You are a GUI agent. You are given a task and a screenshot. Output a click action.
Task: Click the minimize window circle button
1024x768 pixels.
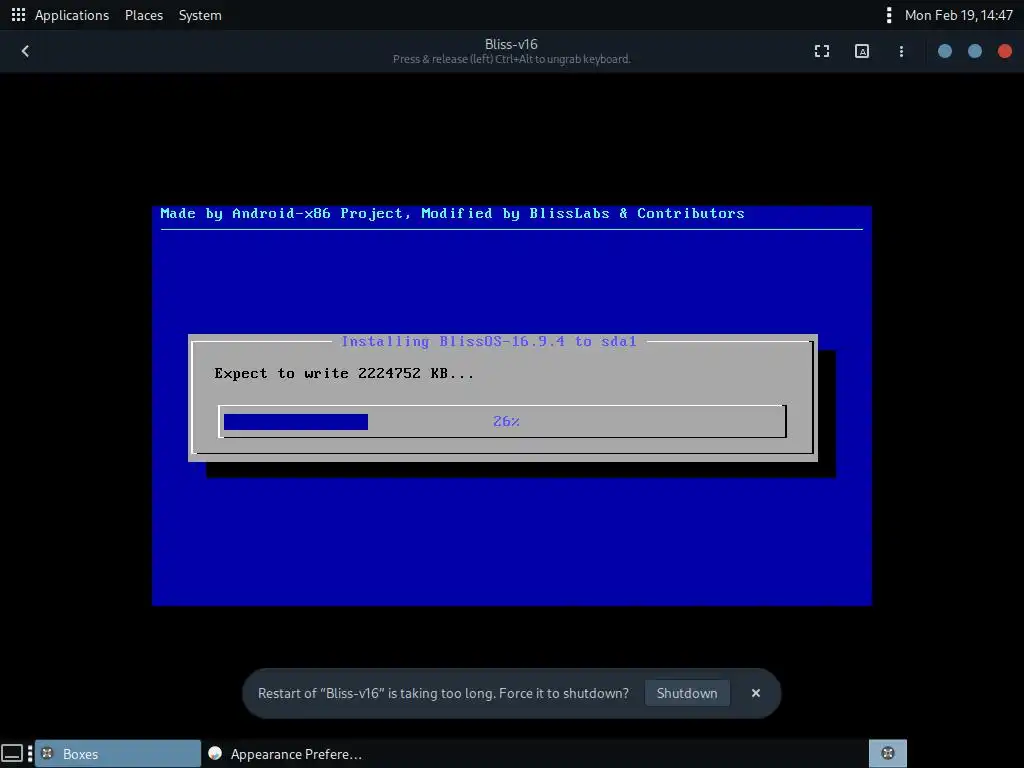tap(944, 51)
